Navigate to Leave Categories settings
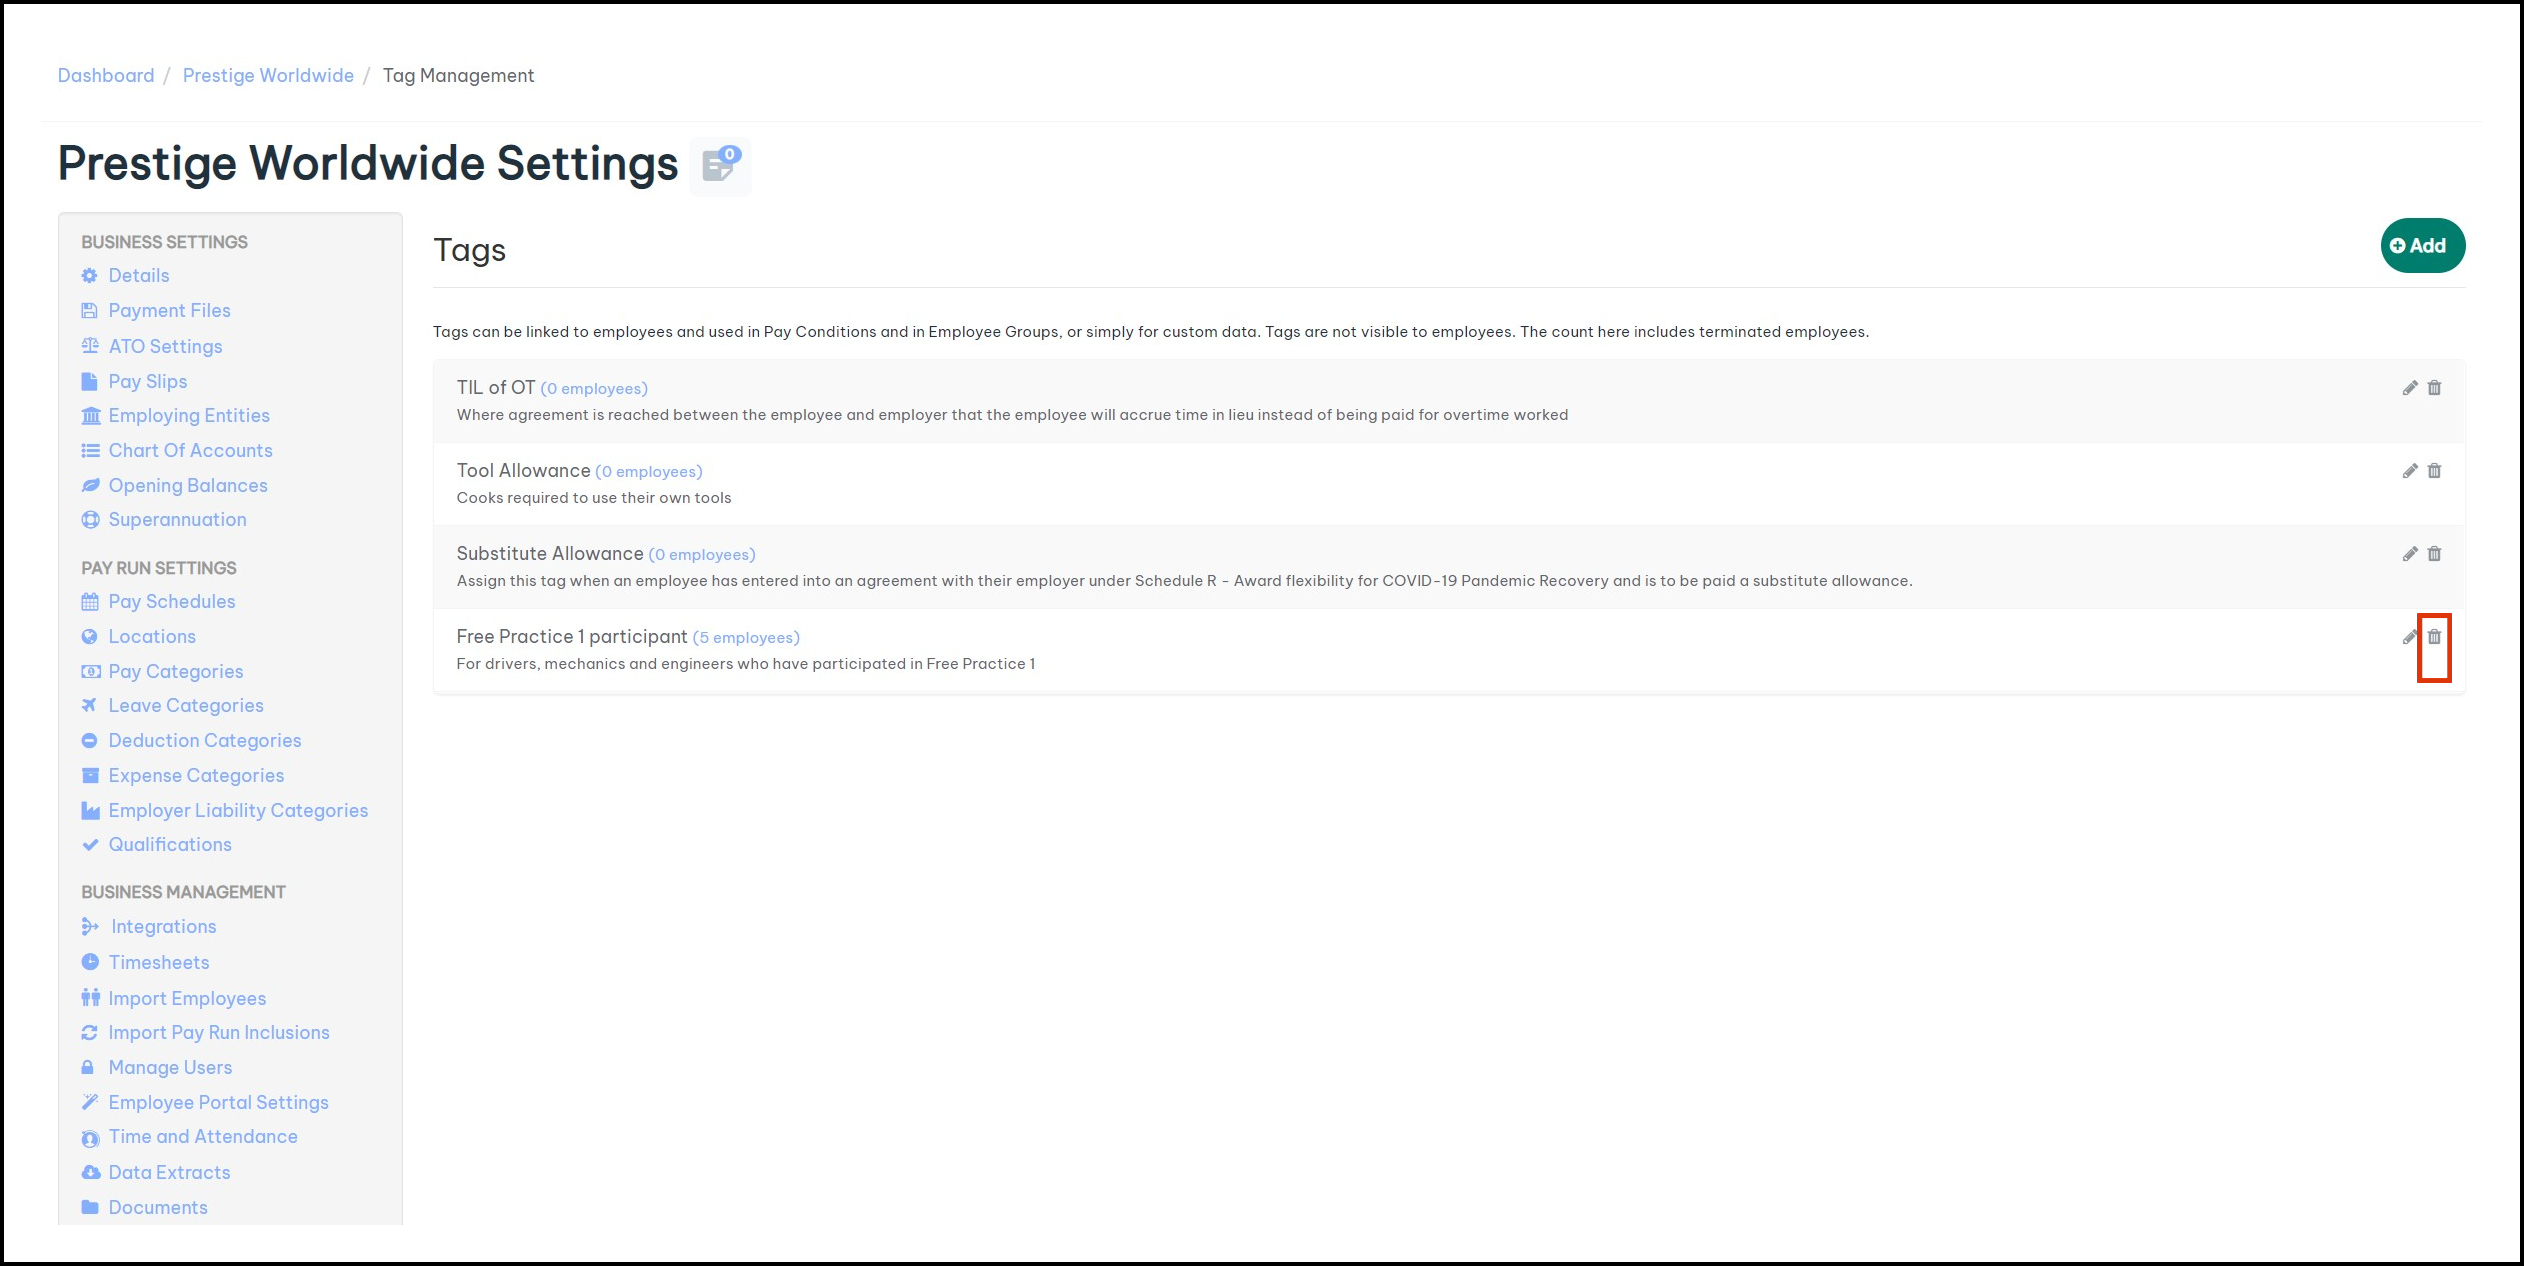The height and width of the screenshot is (1266, 2524). (x=186, y=706)
